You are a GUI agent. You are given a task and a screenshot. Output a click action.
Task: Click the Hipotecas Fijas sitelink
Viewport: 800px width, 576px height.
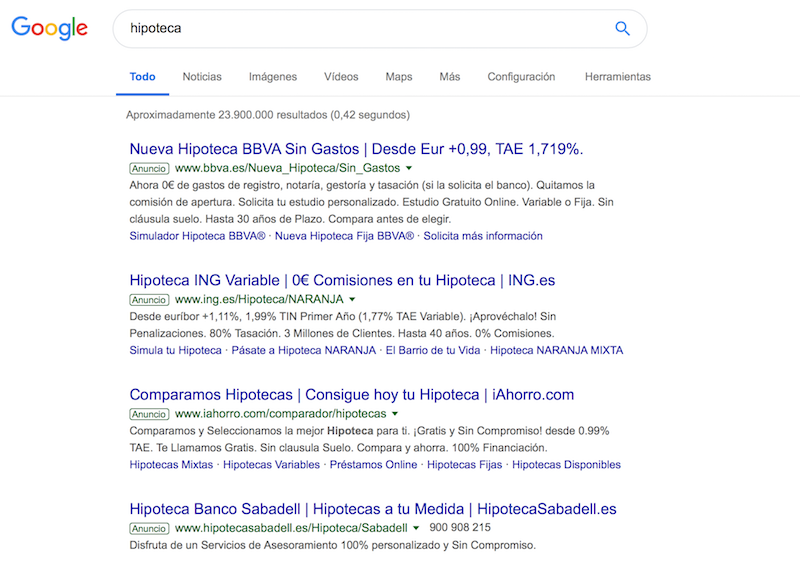click(x=462, y=464)
